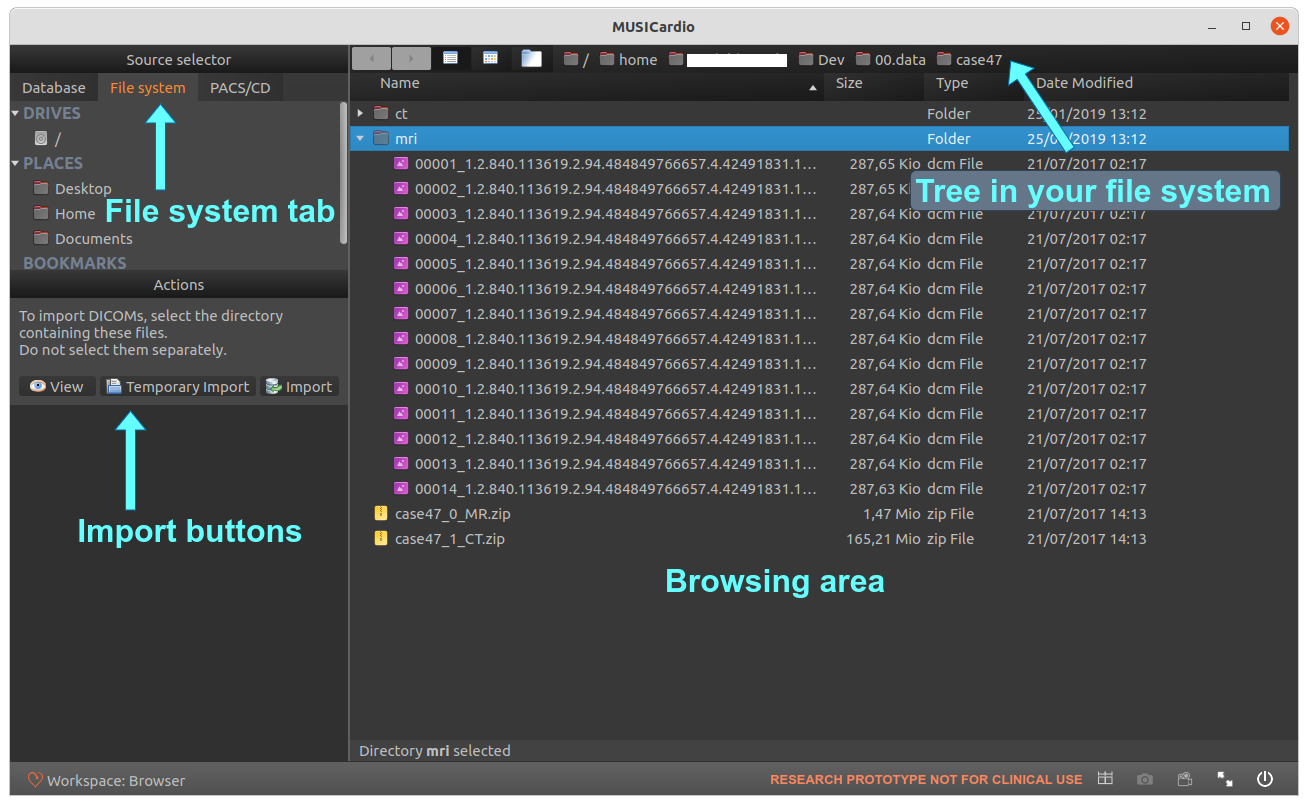1310x807 pixels.
Task: Click the BOOKMARKS section header
Action: coord(75,263)
